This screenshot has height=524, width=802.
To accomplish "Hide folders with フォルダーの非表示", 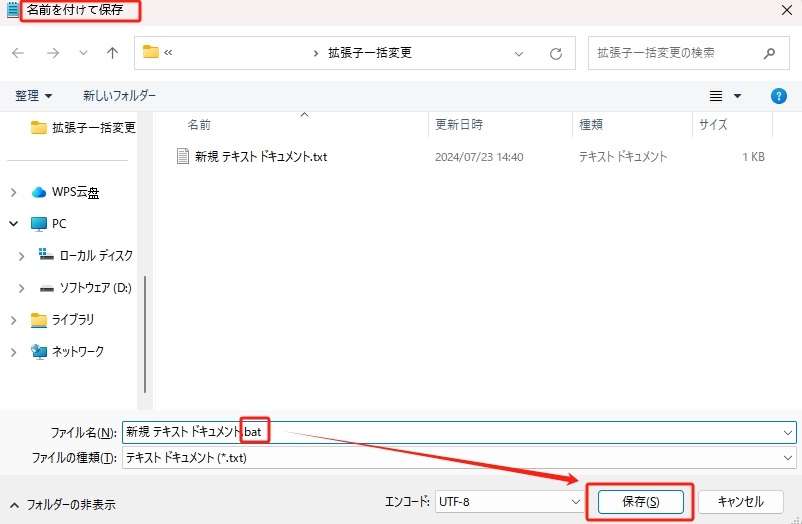I will [x=63, y=504].
